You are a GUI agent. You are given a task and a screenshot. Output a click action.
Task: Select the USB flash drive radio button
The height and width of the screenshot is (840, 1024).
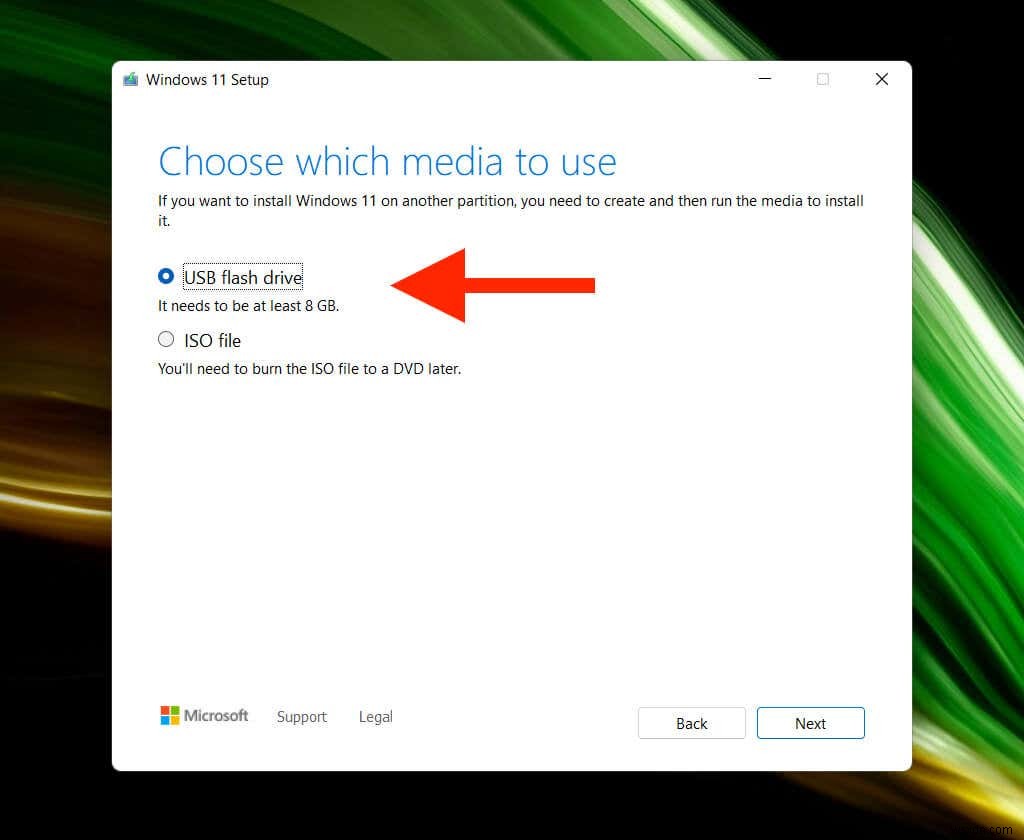(x=166, y=277)
